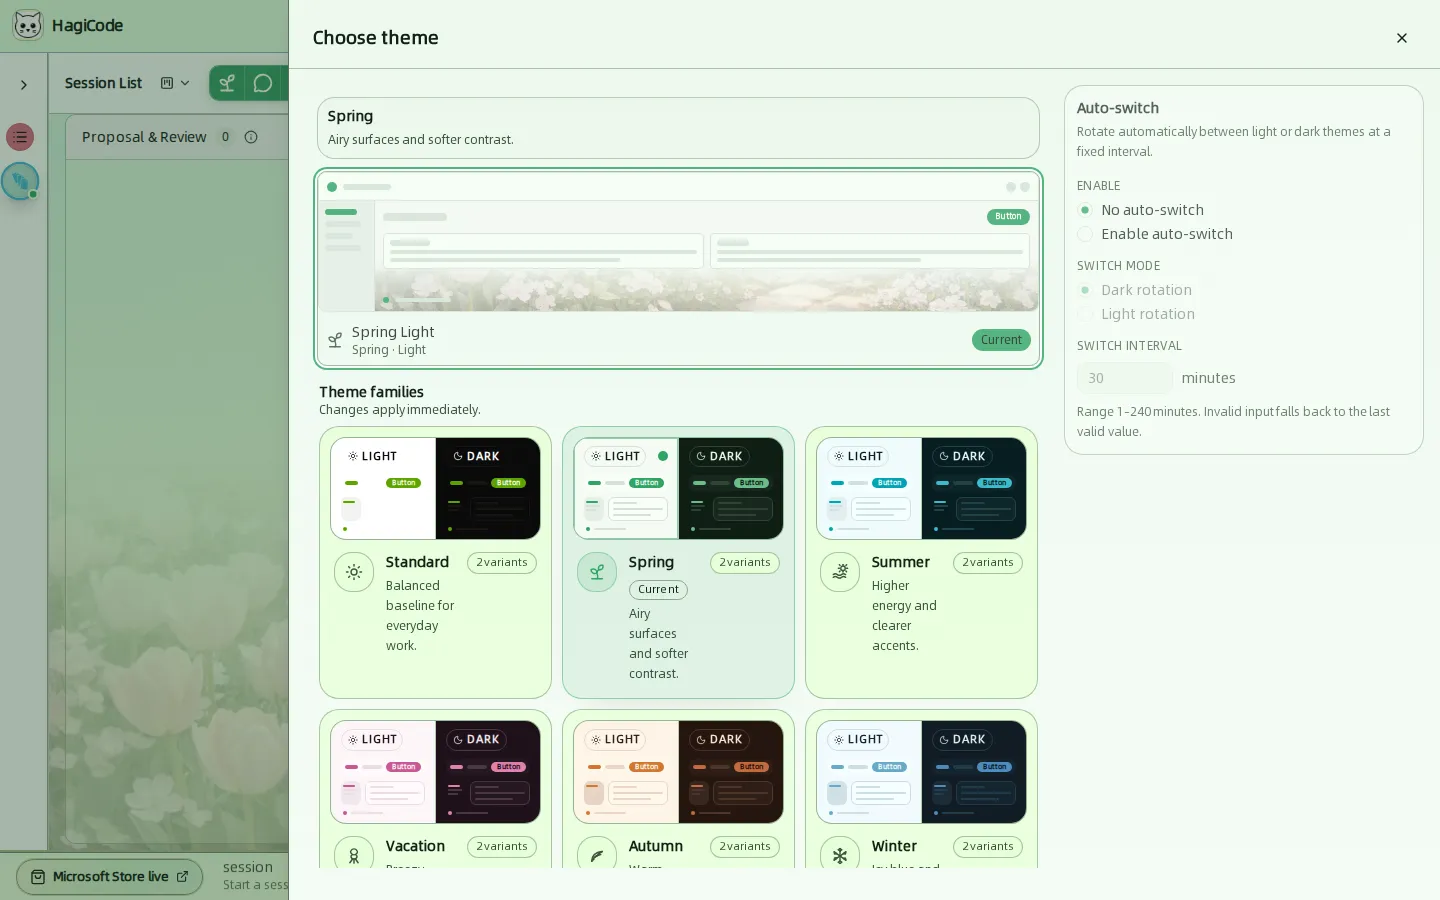
Task: Click Summer 2 variants badge
Action: click(988, 563)
